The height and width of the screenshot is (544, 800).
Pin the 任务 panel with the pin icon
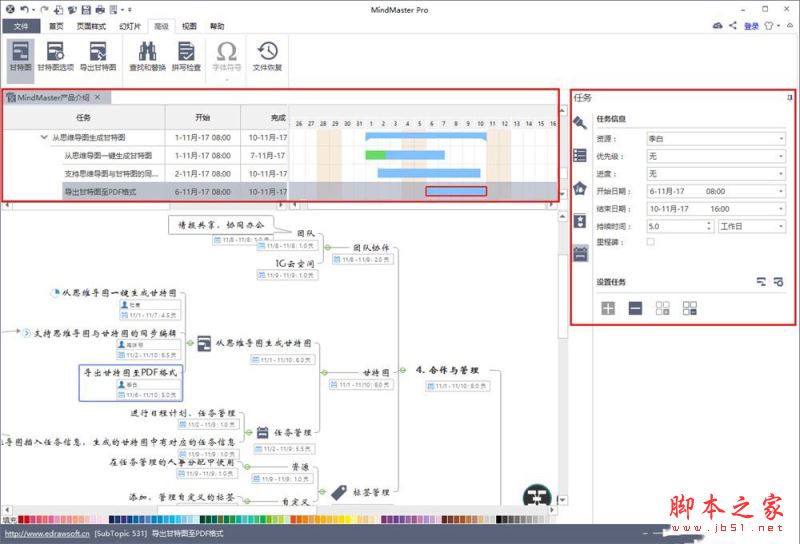(789, 97)
